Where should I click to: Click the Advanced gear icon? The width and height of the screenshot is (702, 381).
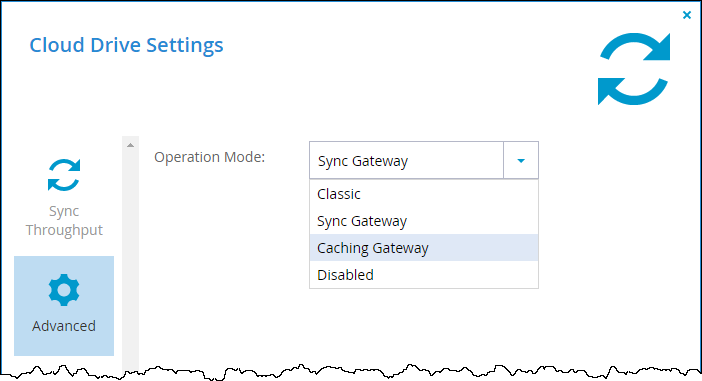[64, 290]
